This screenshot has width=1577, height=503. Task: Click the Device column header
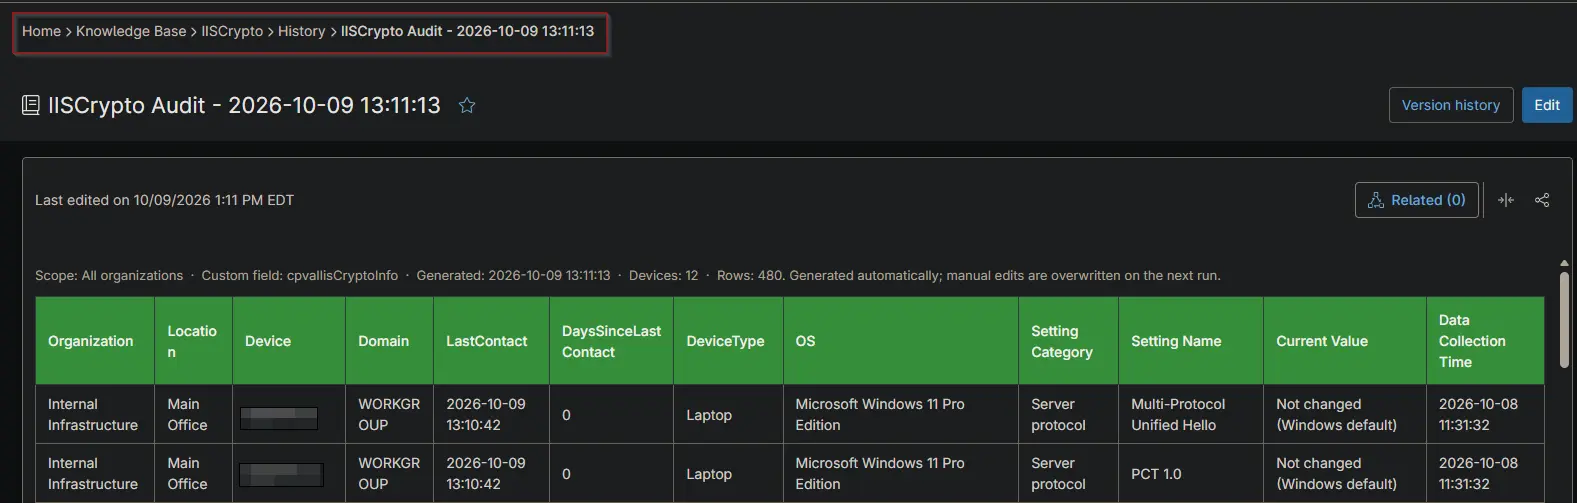point(289,341)
